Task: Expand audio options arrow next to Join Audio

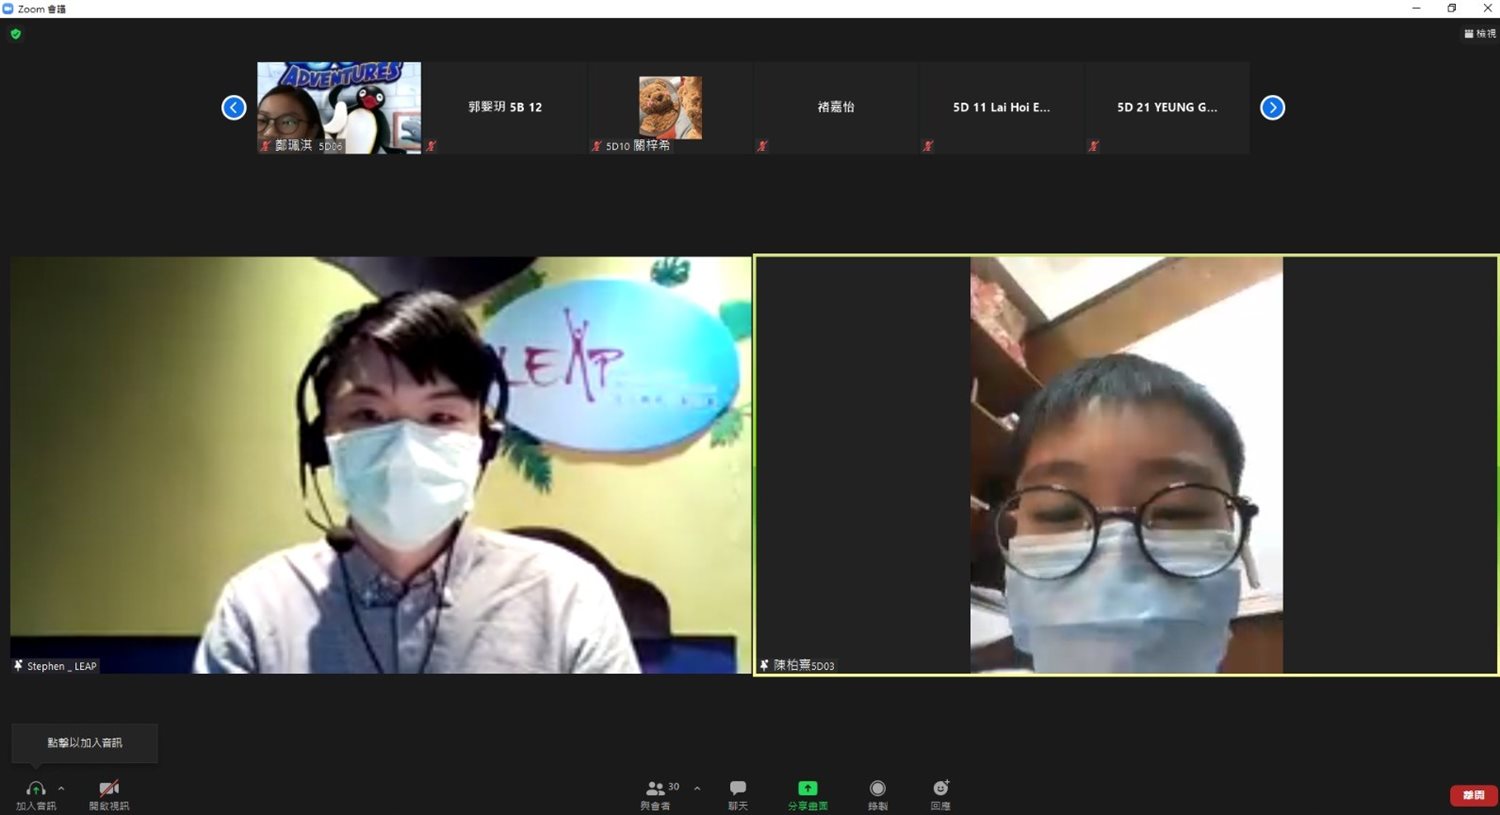Action: point(61,788)
